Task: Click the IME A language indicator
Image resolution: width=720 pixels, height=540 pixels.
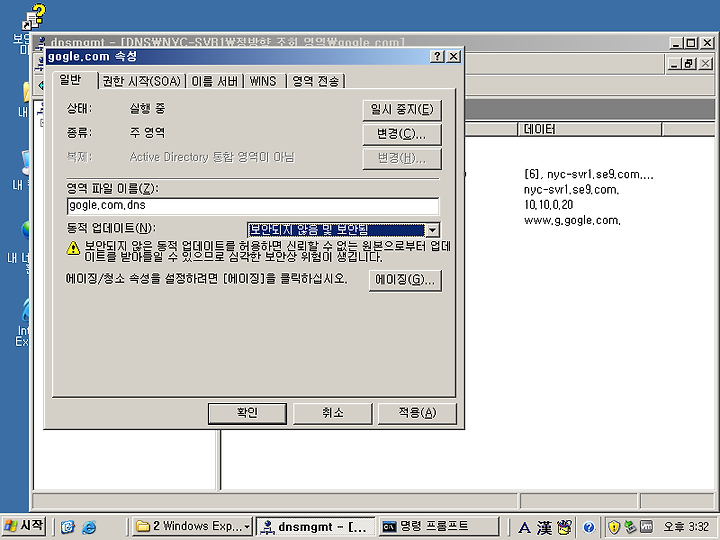Action: tap(524, 527)
